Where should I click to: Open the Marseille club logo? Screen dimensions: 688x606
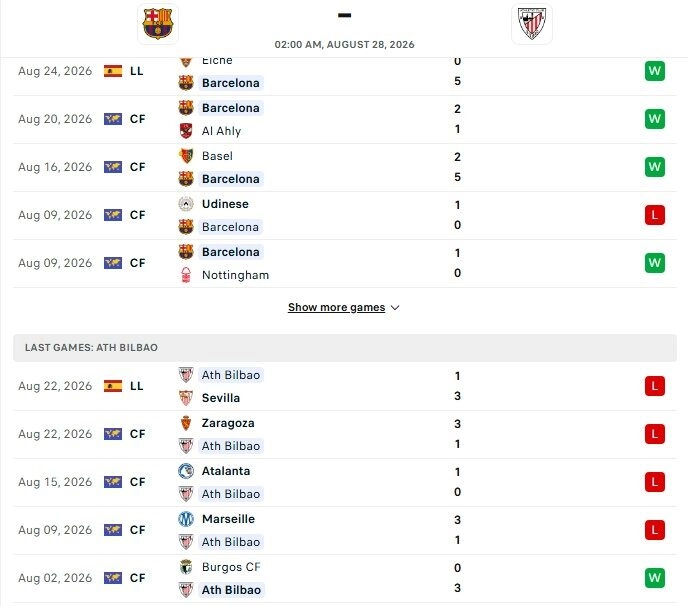[186, 519]
